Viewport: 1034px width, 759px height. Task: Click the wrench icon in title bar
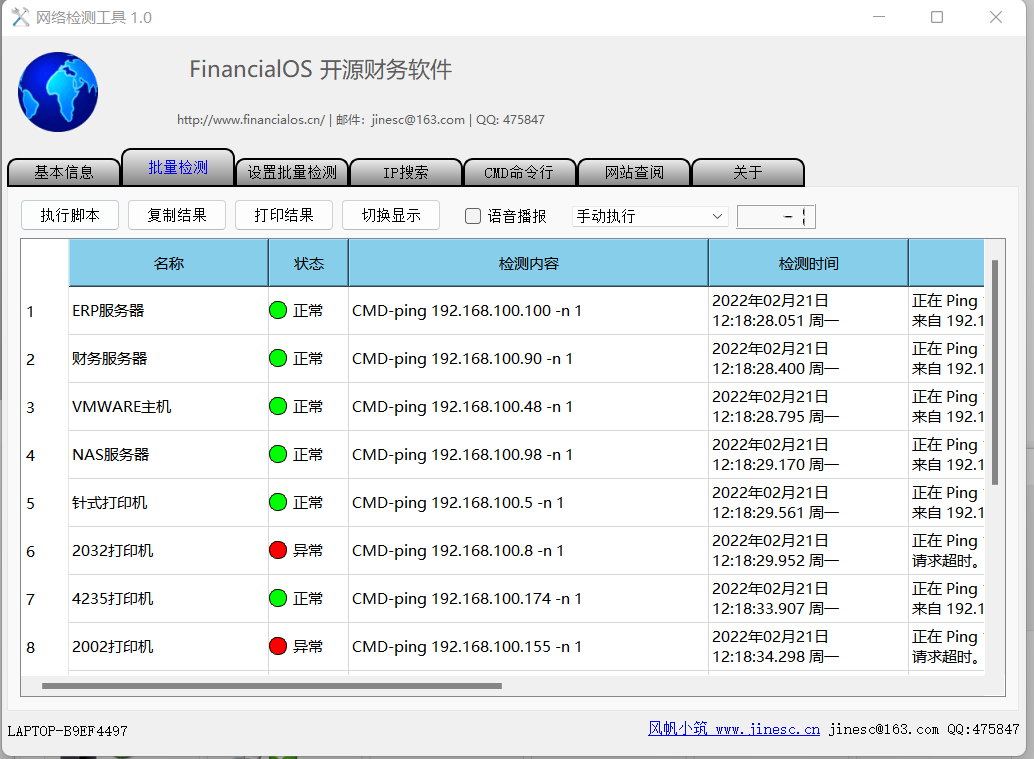click(x=20, y=17)
